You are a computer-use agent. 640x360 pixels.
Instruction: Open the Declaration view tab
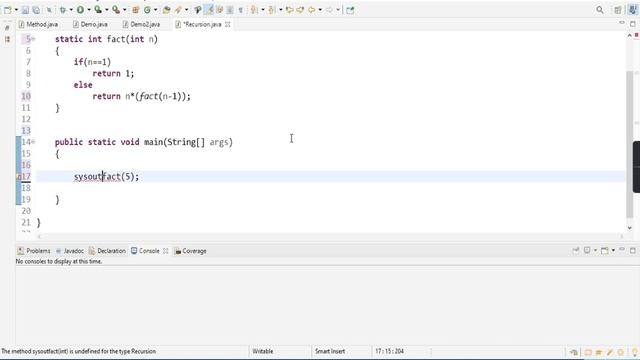[x=107, y=251]
